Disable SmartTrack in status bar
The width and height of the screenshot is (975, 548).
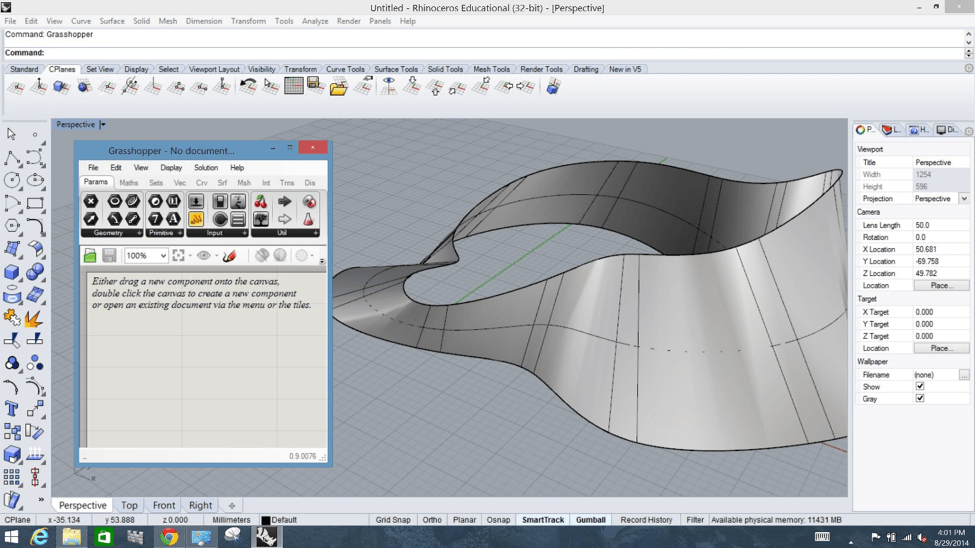coord(543,519)
